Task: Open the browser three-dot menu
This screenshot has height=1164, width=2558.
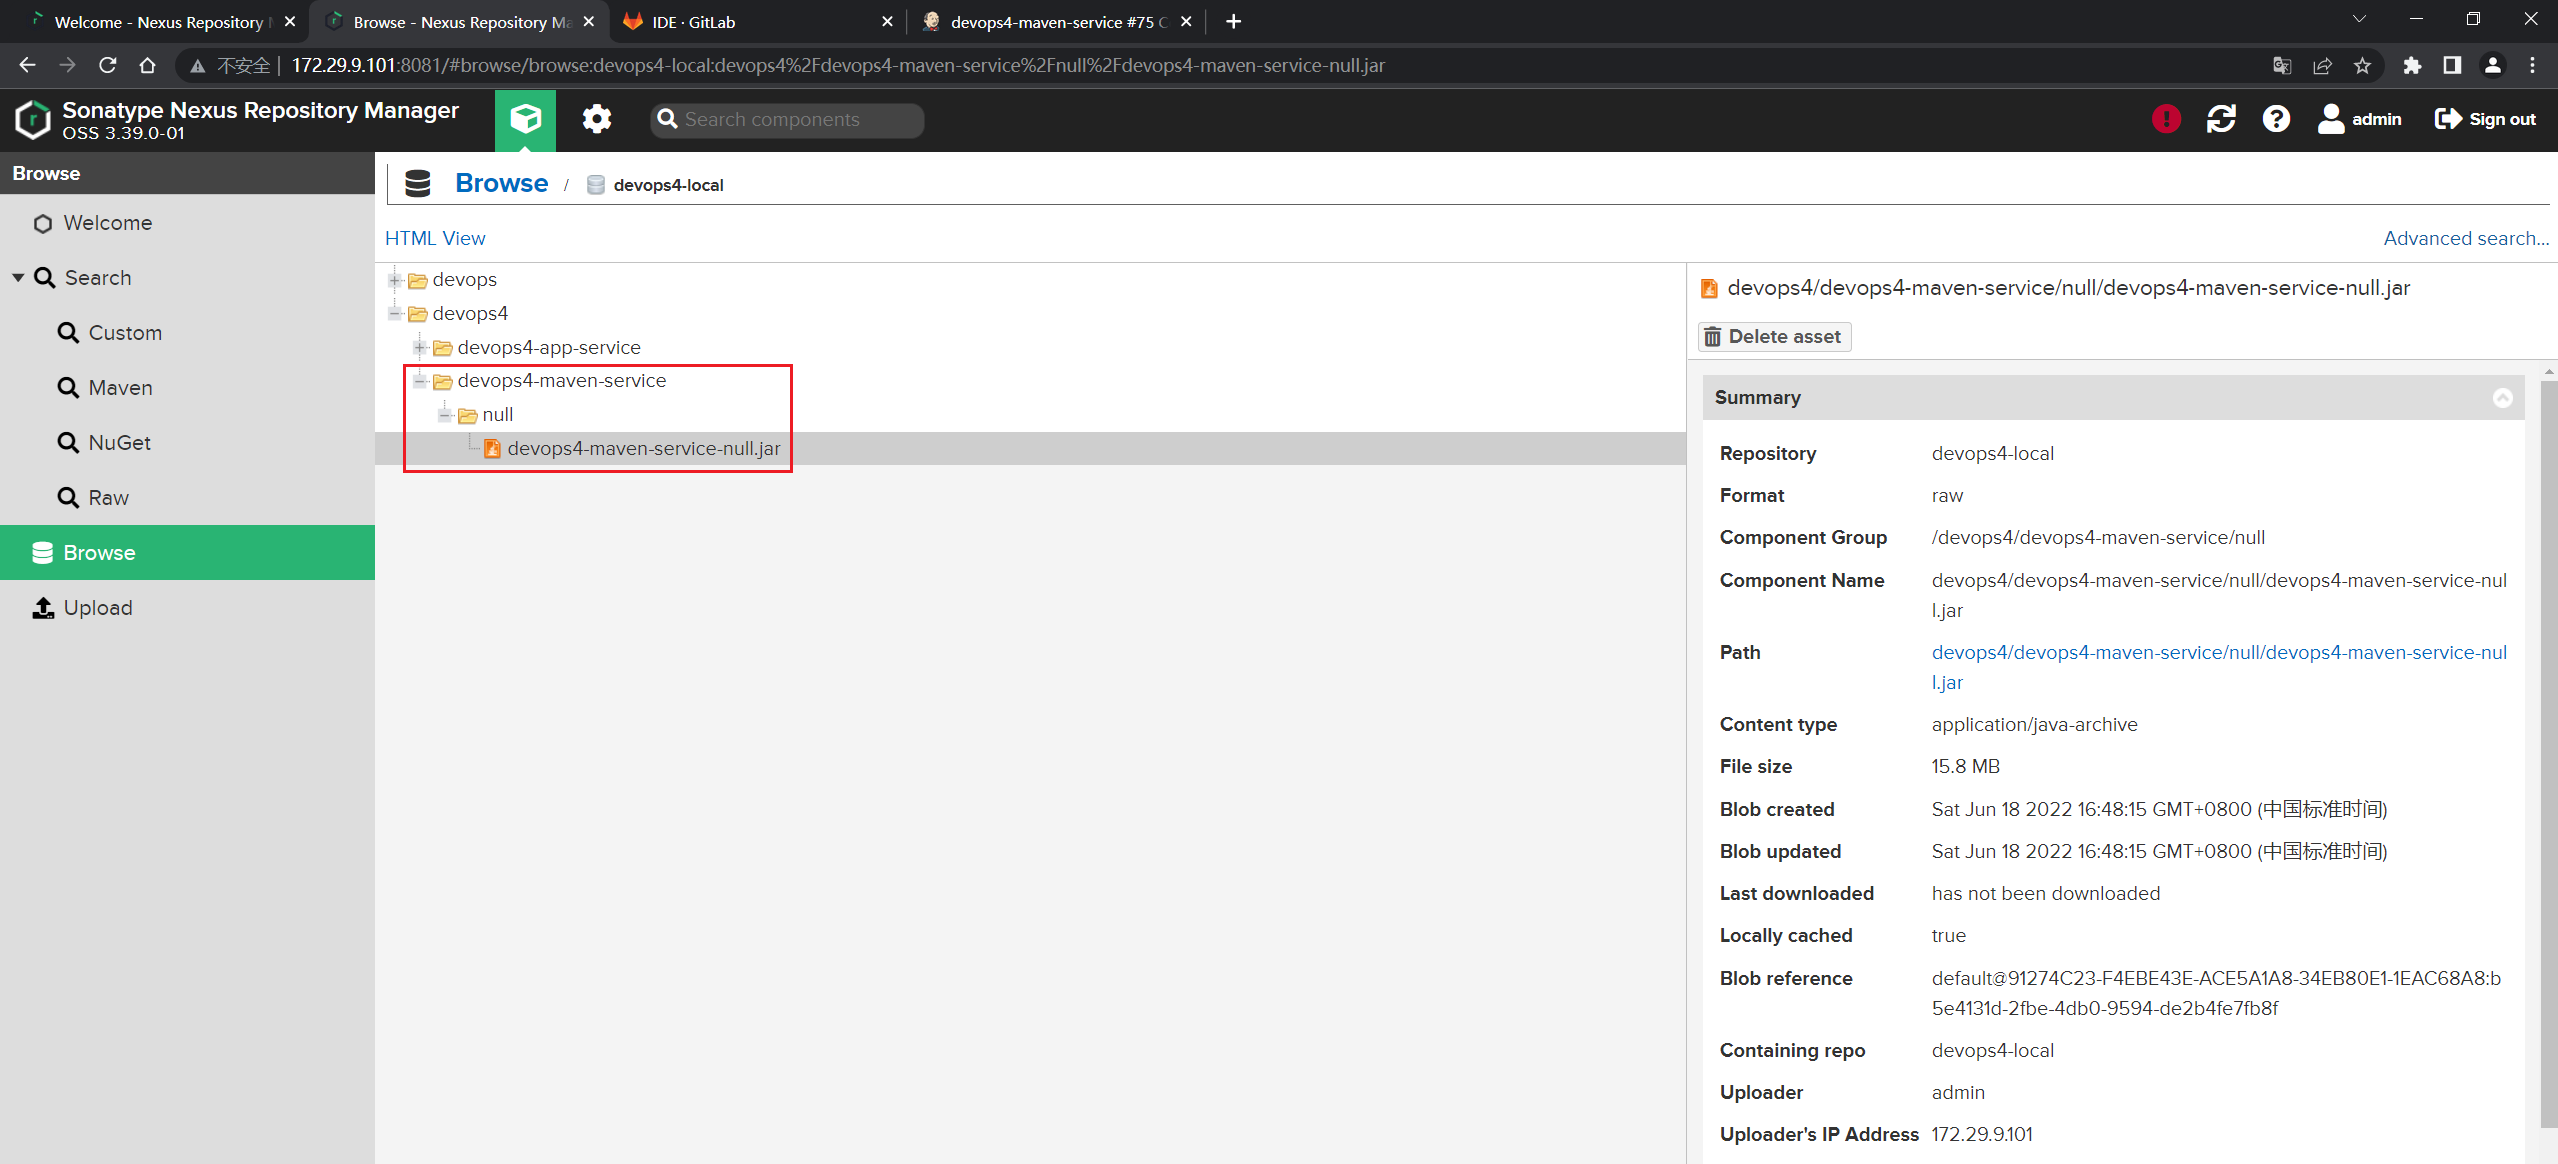Action: point(2532,65)
